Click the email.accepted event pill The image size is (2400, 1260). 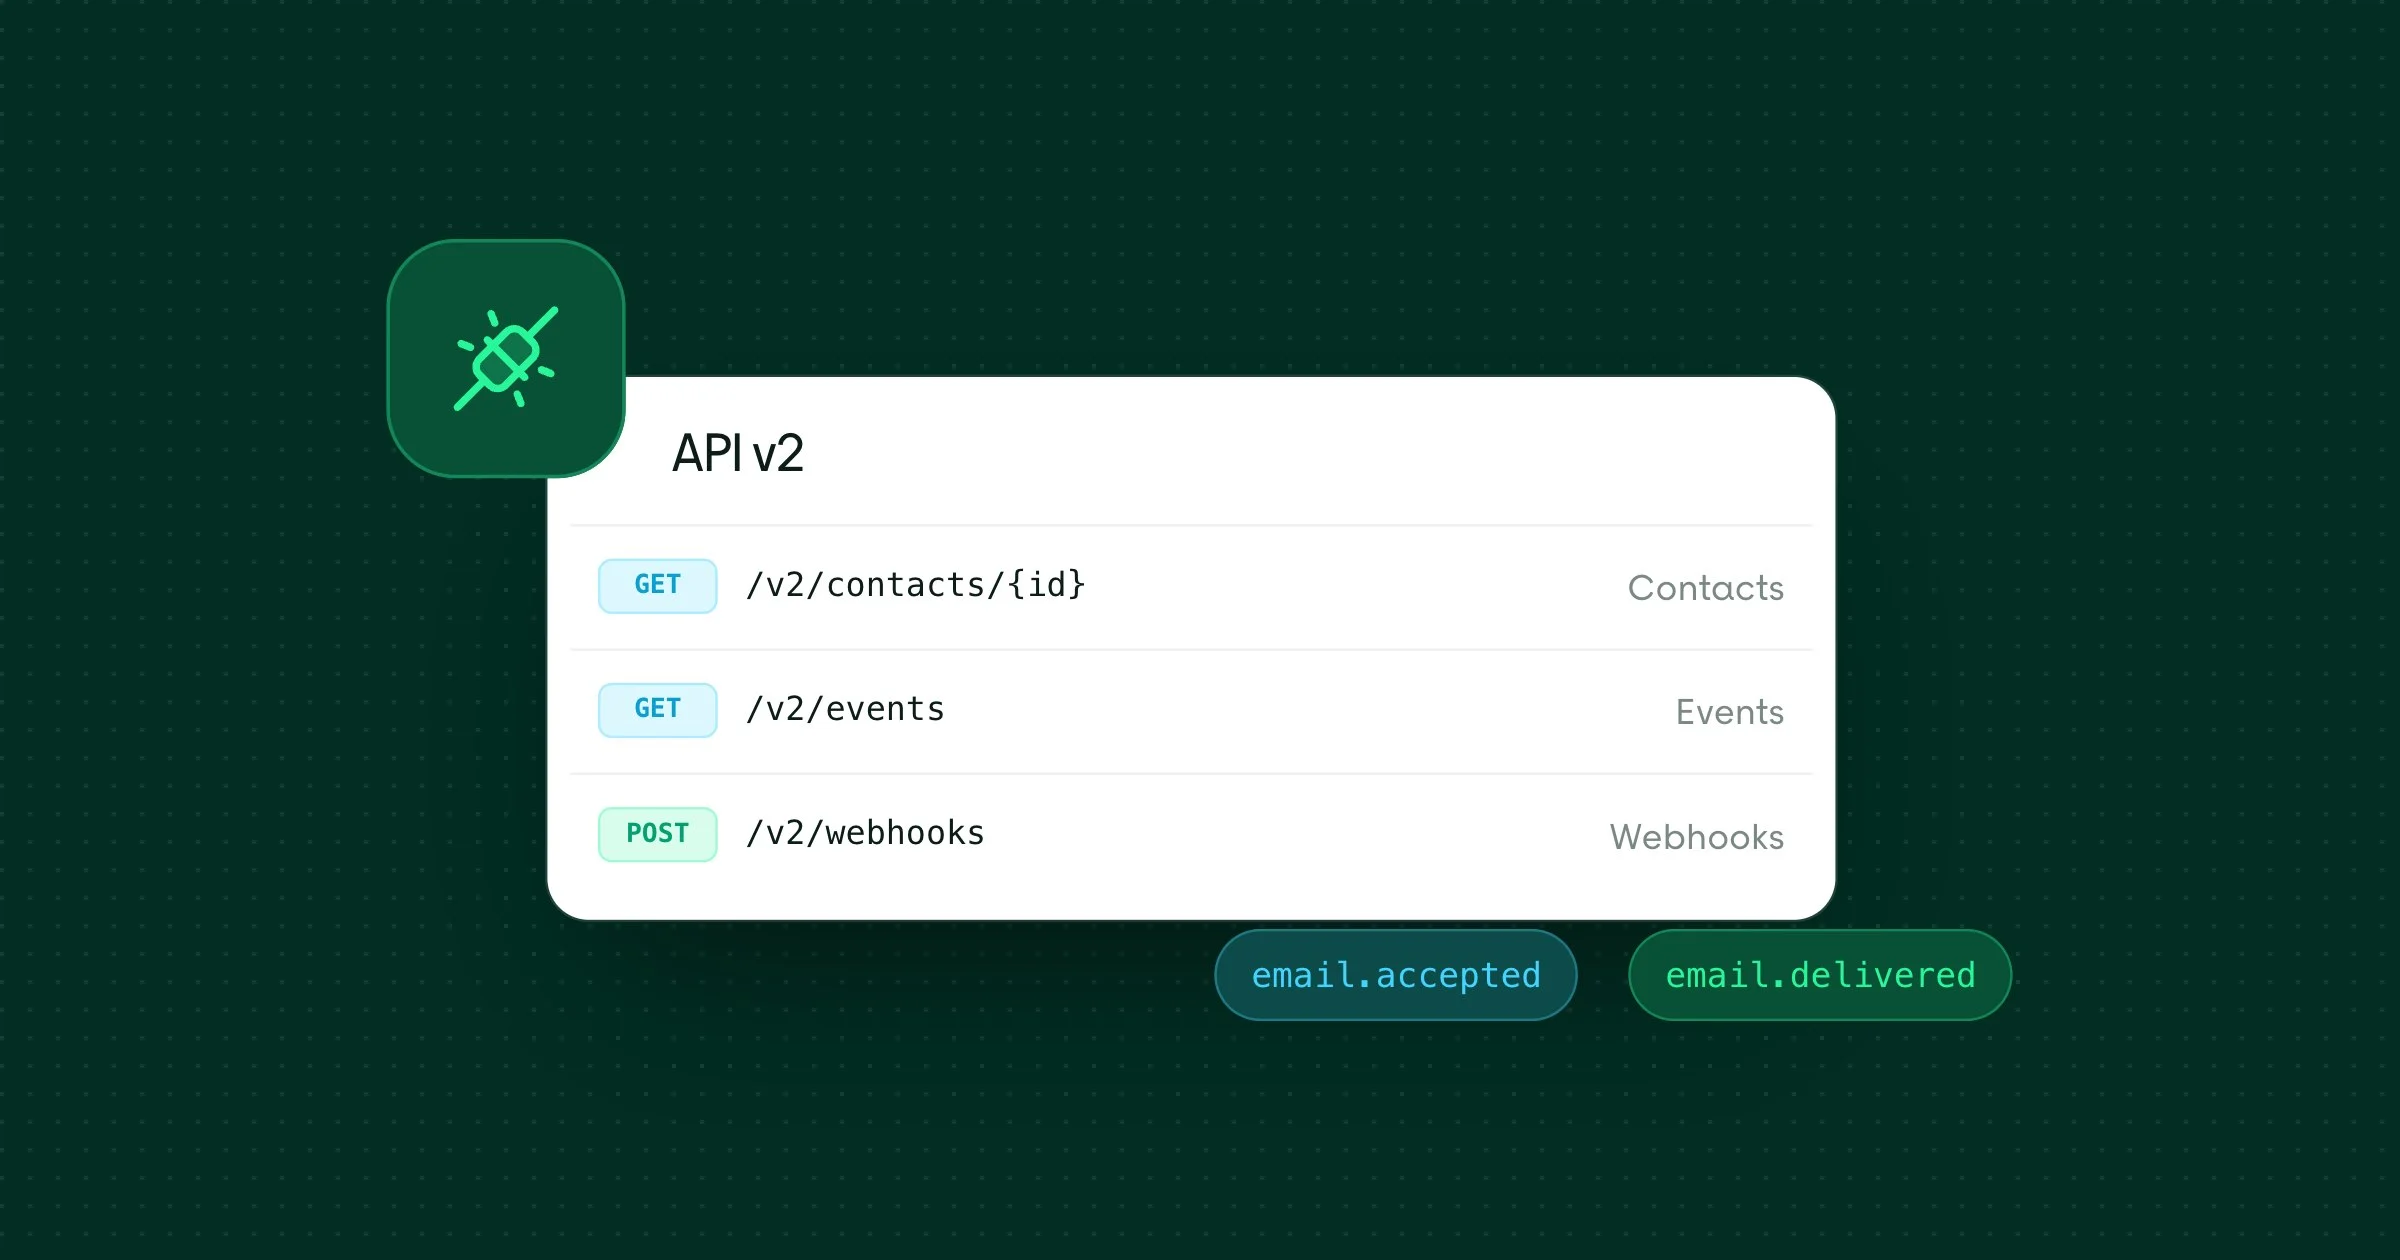(1395, 975)
